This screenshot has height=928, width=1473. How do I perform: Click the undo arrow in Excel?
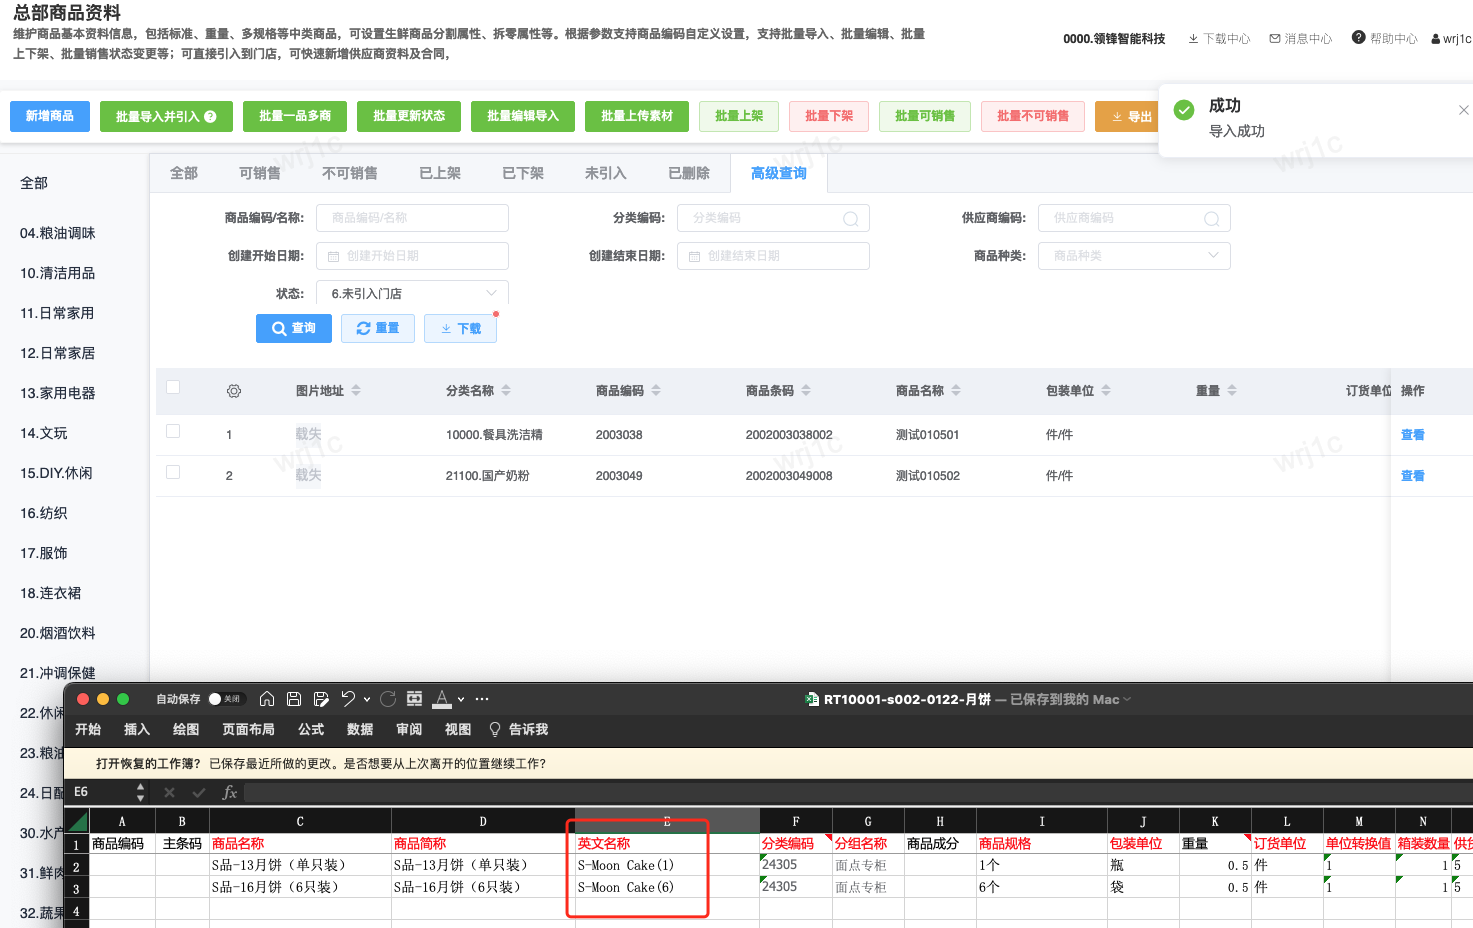pyautogui.click(x=347, y=699)
